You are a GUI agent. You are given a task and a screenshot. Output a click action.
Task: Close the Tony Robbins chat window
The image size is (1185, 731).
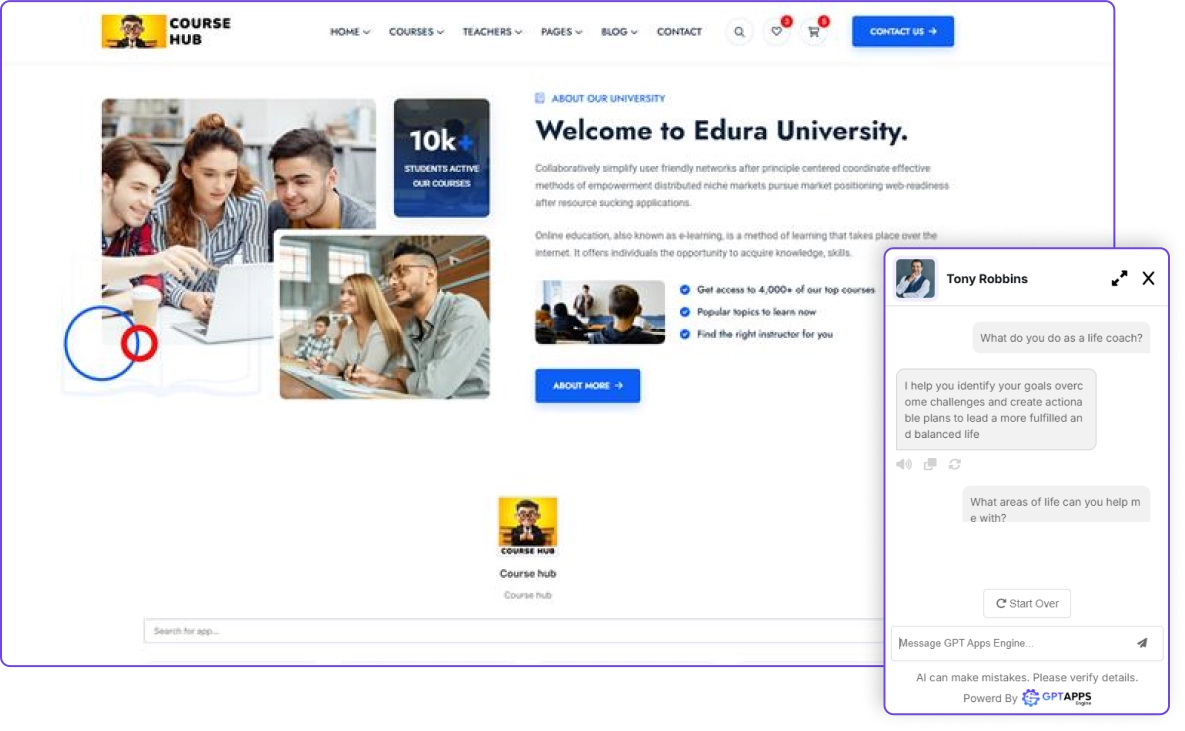click(x=1148, y=279)
